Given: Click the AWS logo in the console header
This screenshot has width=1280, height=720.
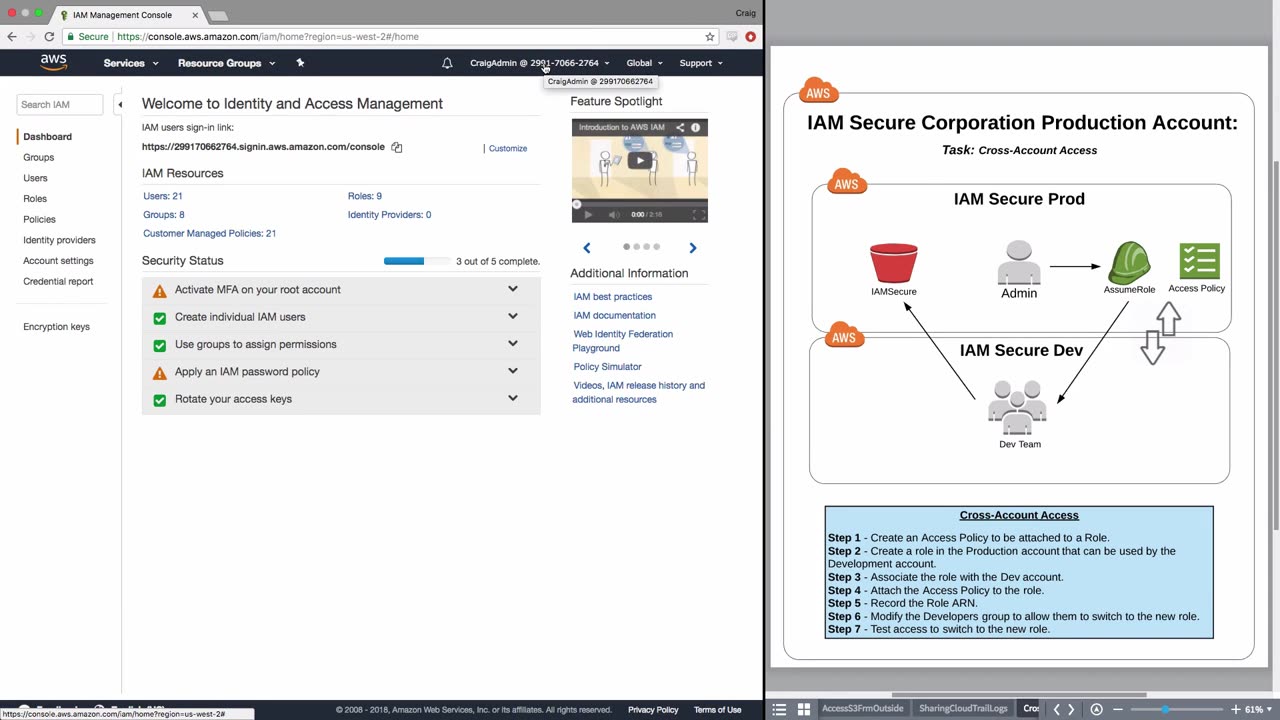Looking at the screenshot, I should coord(54,62).
